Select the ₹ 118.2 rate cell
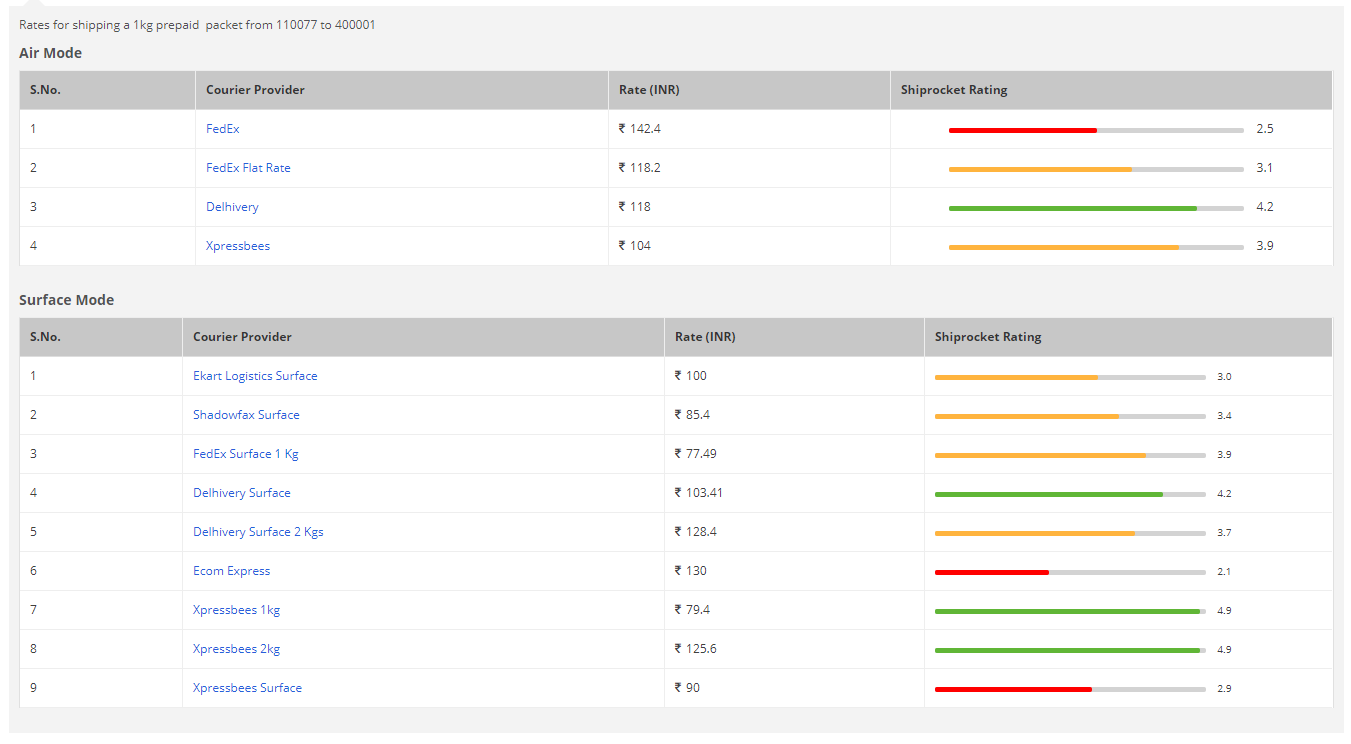Viewport: 1351px width, 744px height. click(749, 168)
